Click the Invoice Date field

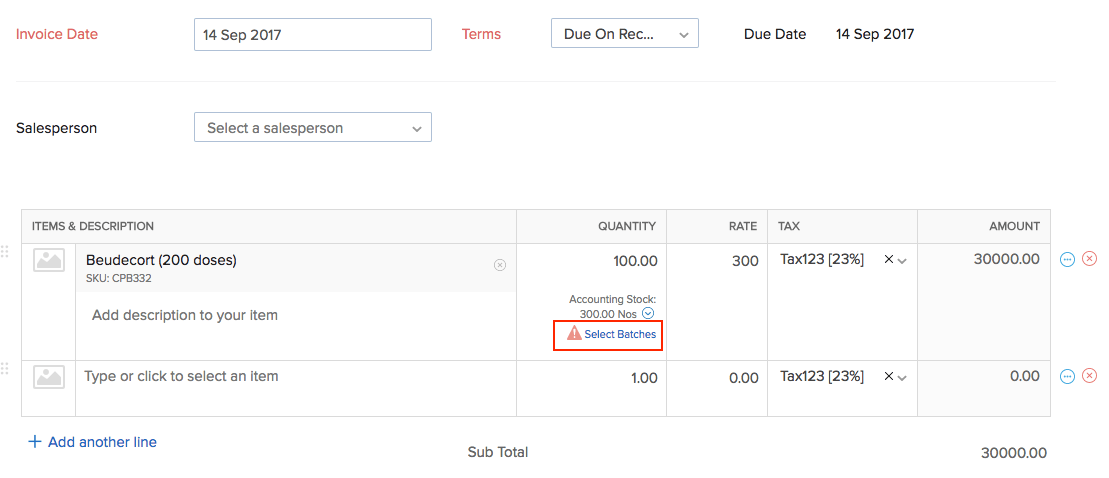pyautogui.click(x=312, y=34)
